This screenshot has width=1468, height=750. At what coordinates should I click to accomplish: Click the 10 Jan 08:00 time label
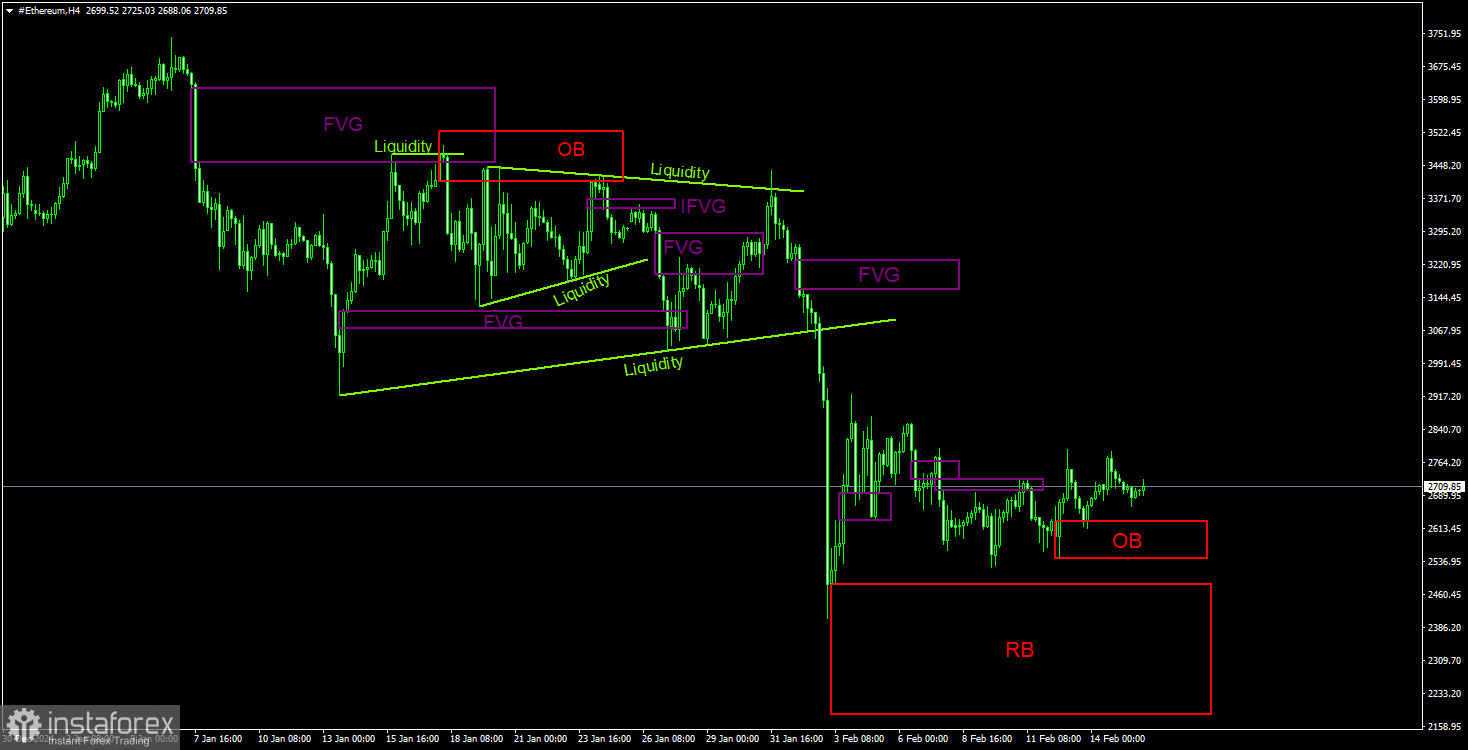pos(285,739)
